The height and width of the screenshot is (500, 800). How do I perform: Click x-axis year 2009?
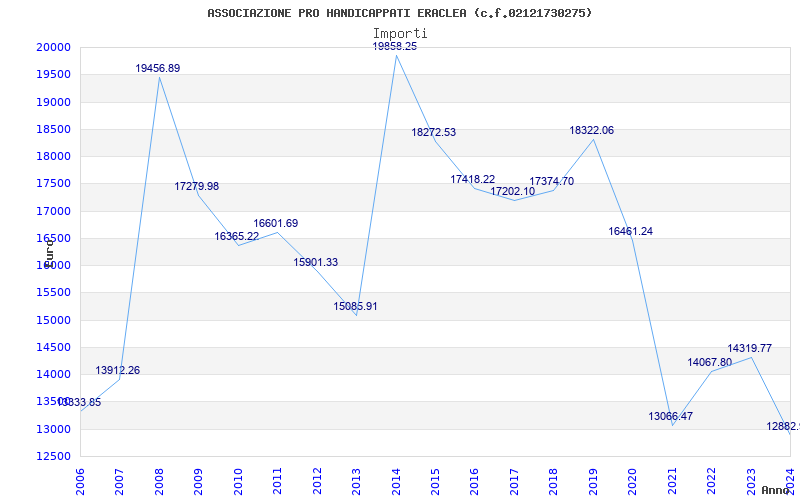click(x=198, y=481)
